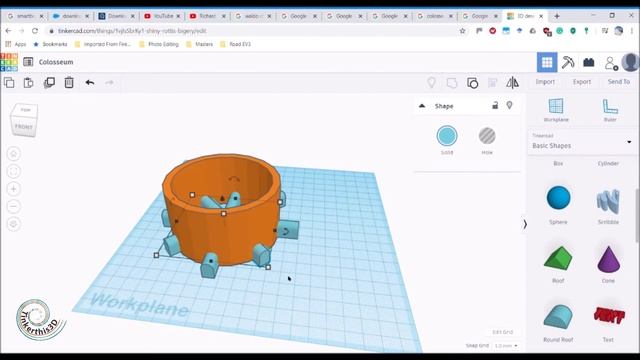Click the Copy toolbar icon

point(9,82)
